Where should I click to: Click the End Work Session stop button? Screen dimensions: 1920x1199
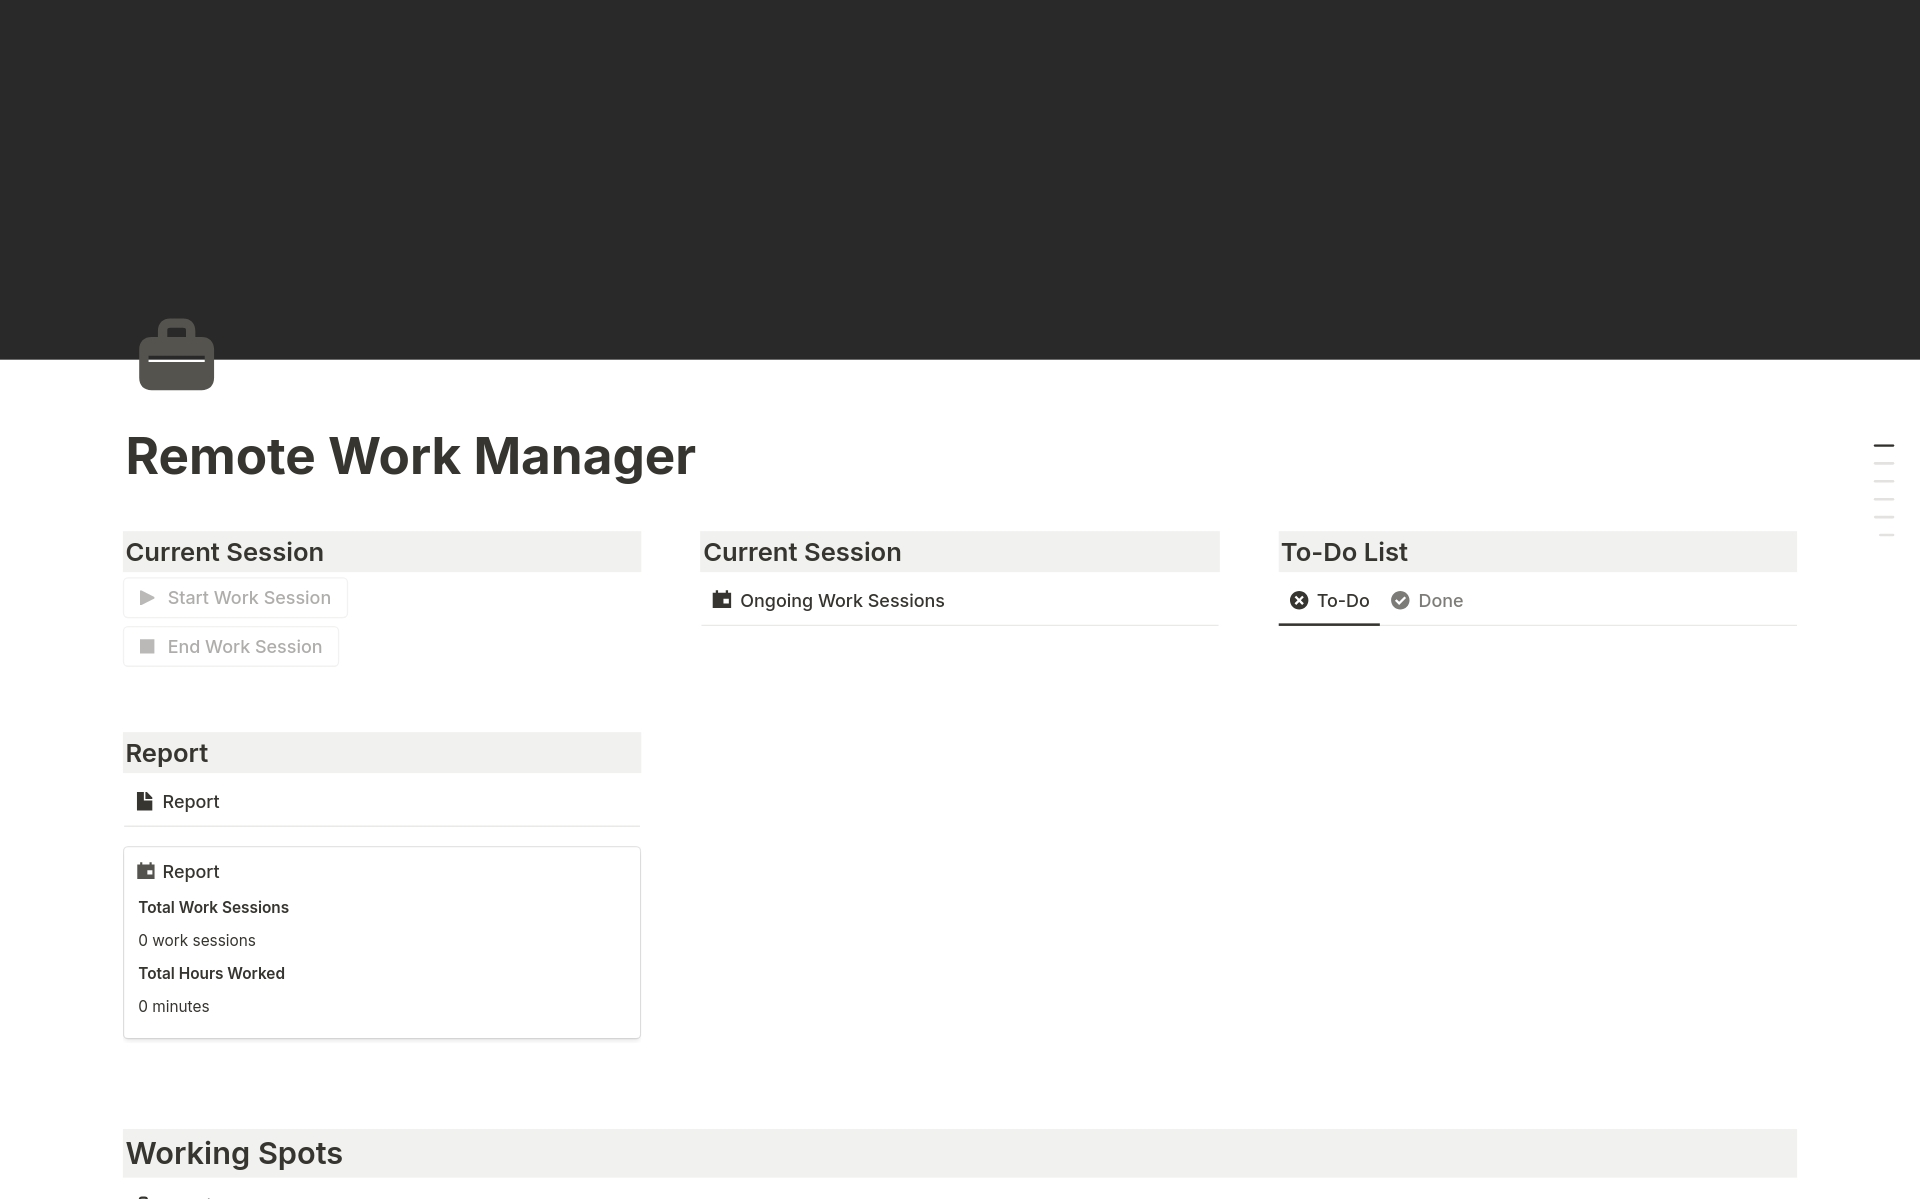(x=231, y=647)
